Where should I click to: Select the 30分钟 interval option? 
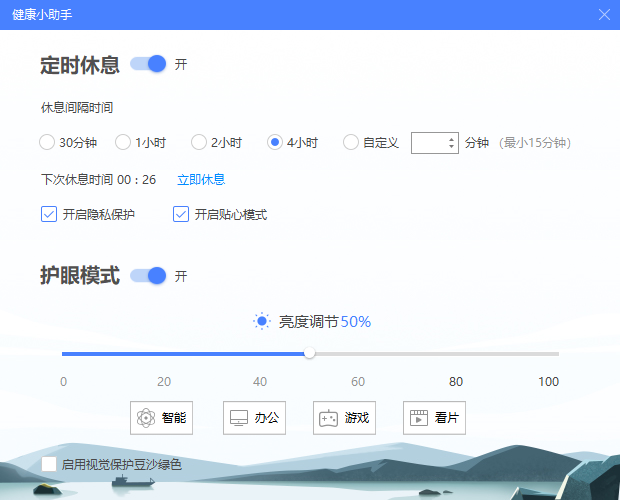point(47,142)
